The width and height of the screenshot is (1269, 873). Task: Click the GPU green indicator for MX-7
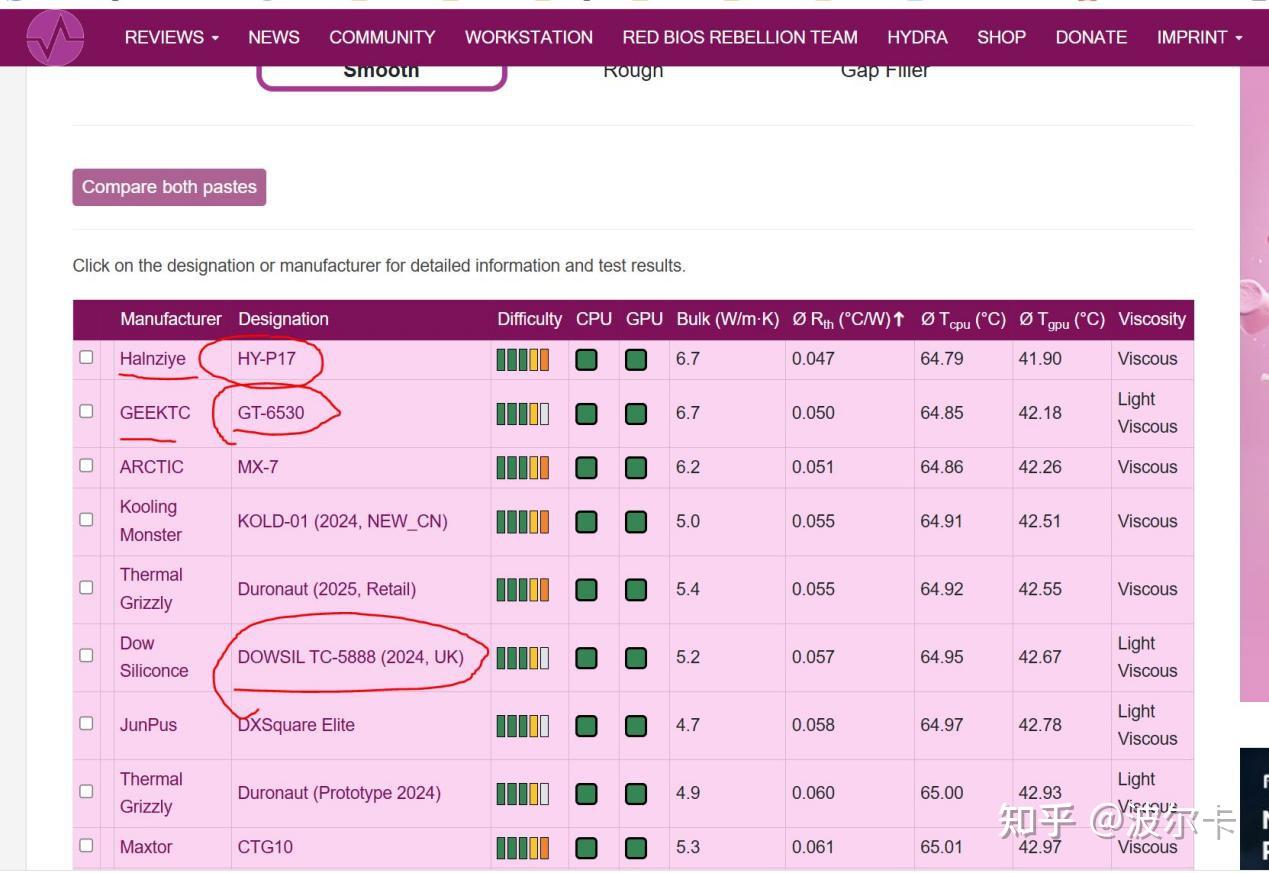pos(636,467)
